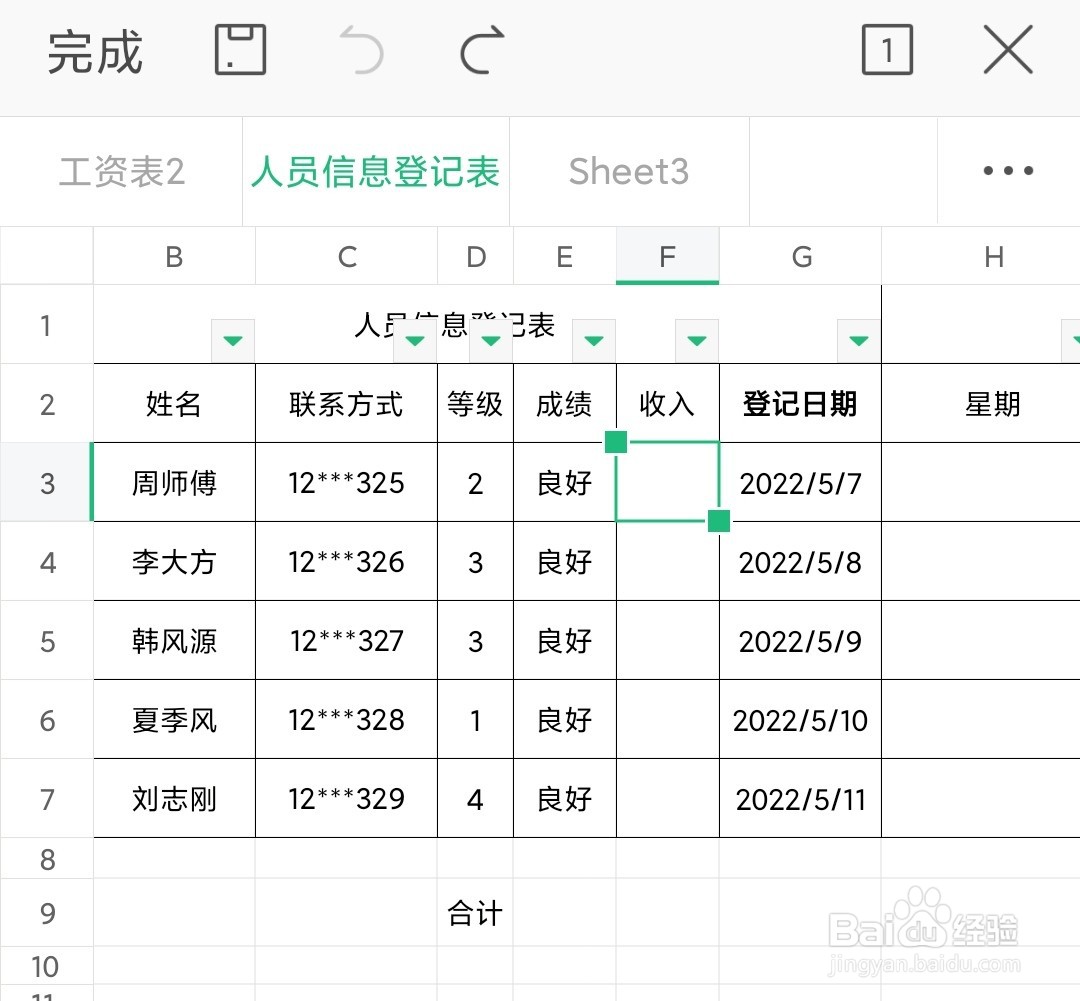Viewport: 1080px width, 1001px height.
Task: Select the 人员信息登记表 sheet tab
Action: point(377,170)
